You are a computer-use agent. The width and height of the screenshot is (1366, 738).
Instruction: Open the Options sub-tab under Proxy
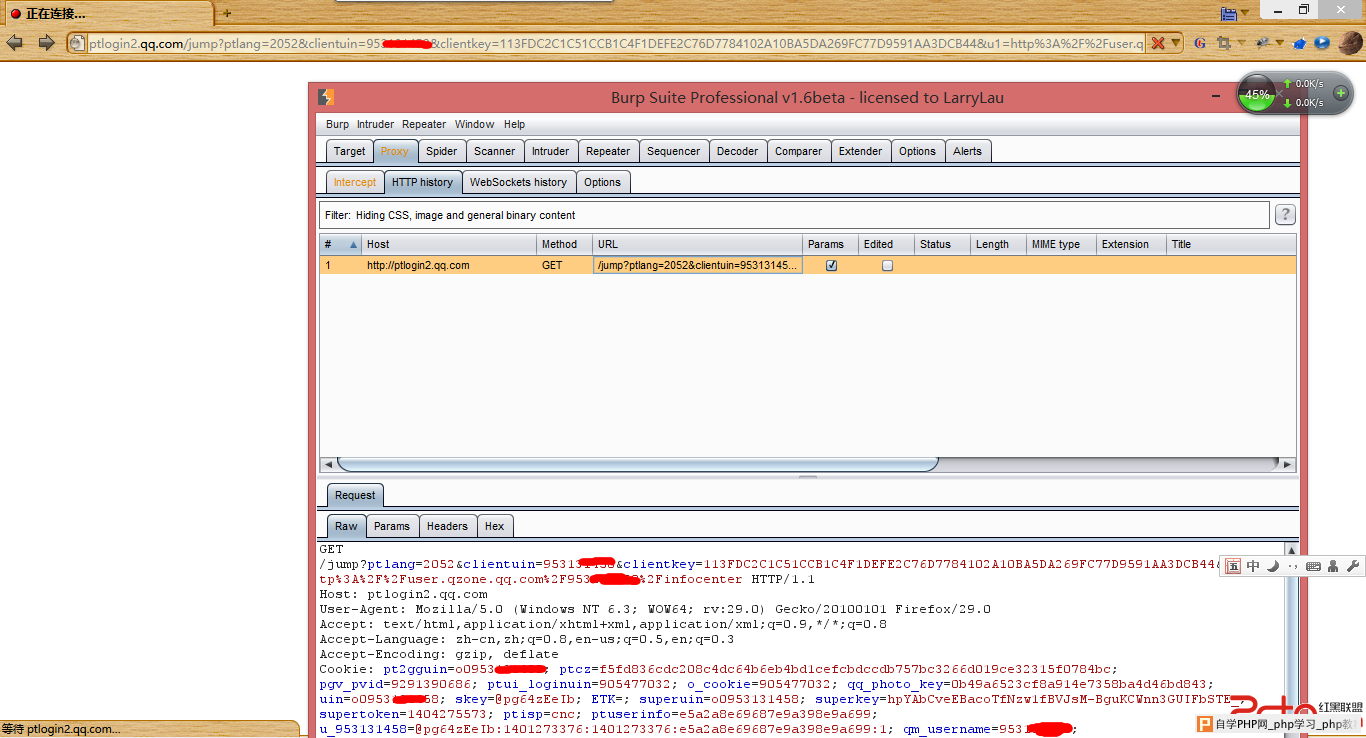tap(602, 182)
